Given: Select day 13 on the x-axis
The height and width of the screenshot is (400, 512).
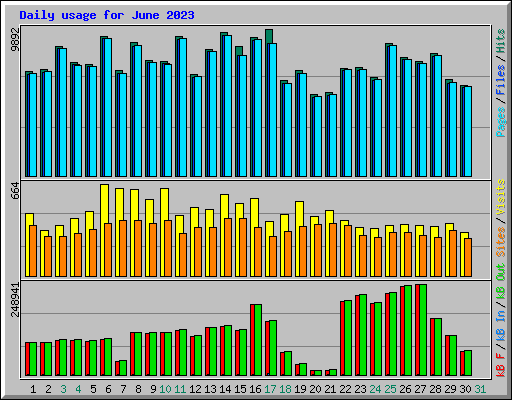Looking at the screenshot, I should [x=210, y=389].
